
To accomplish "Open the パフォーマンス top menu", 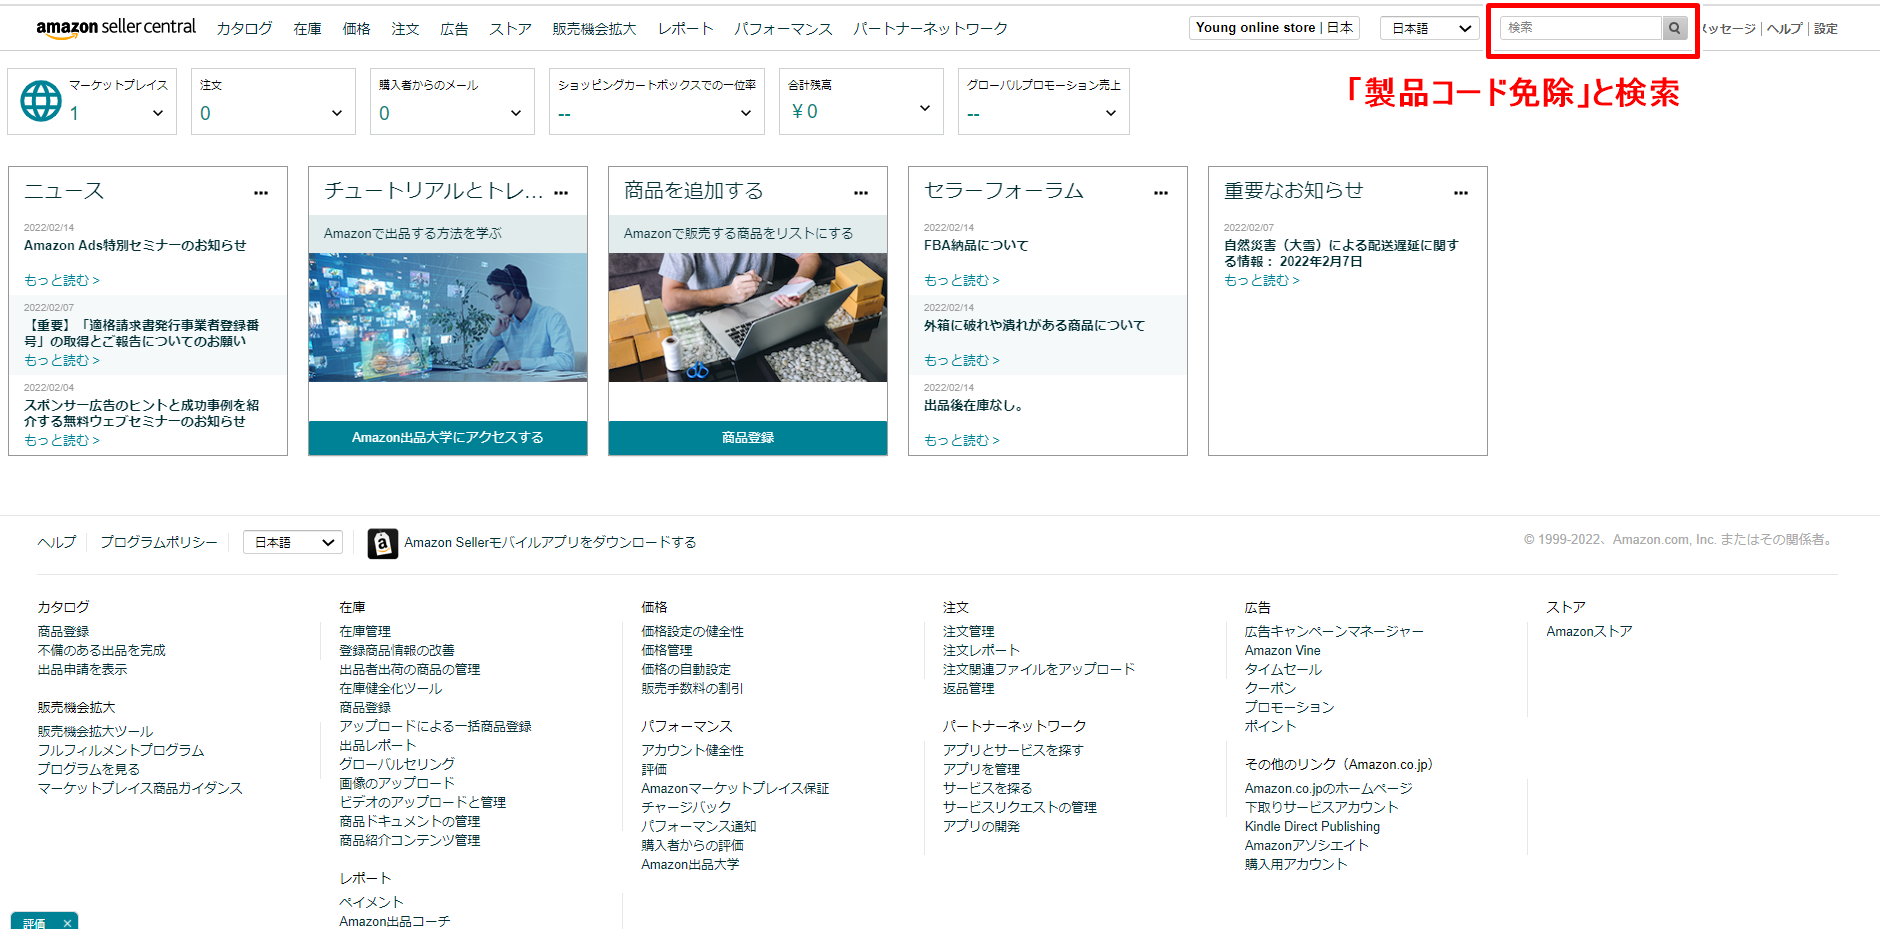I will pos(784,29).
